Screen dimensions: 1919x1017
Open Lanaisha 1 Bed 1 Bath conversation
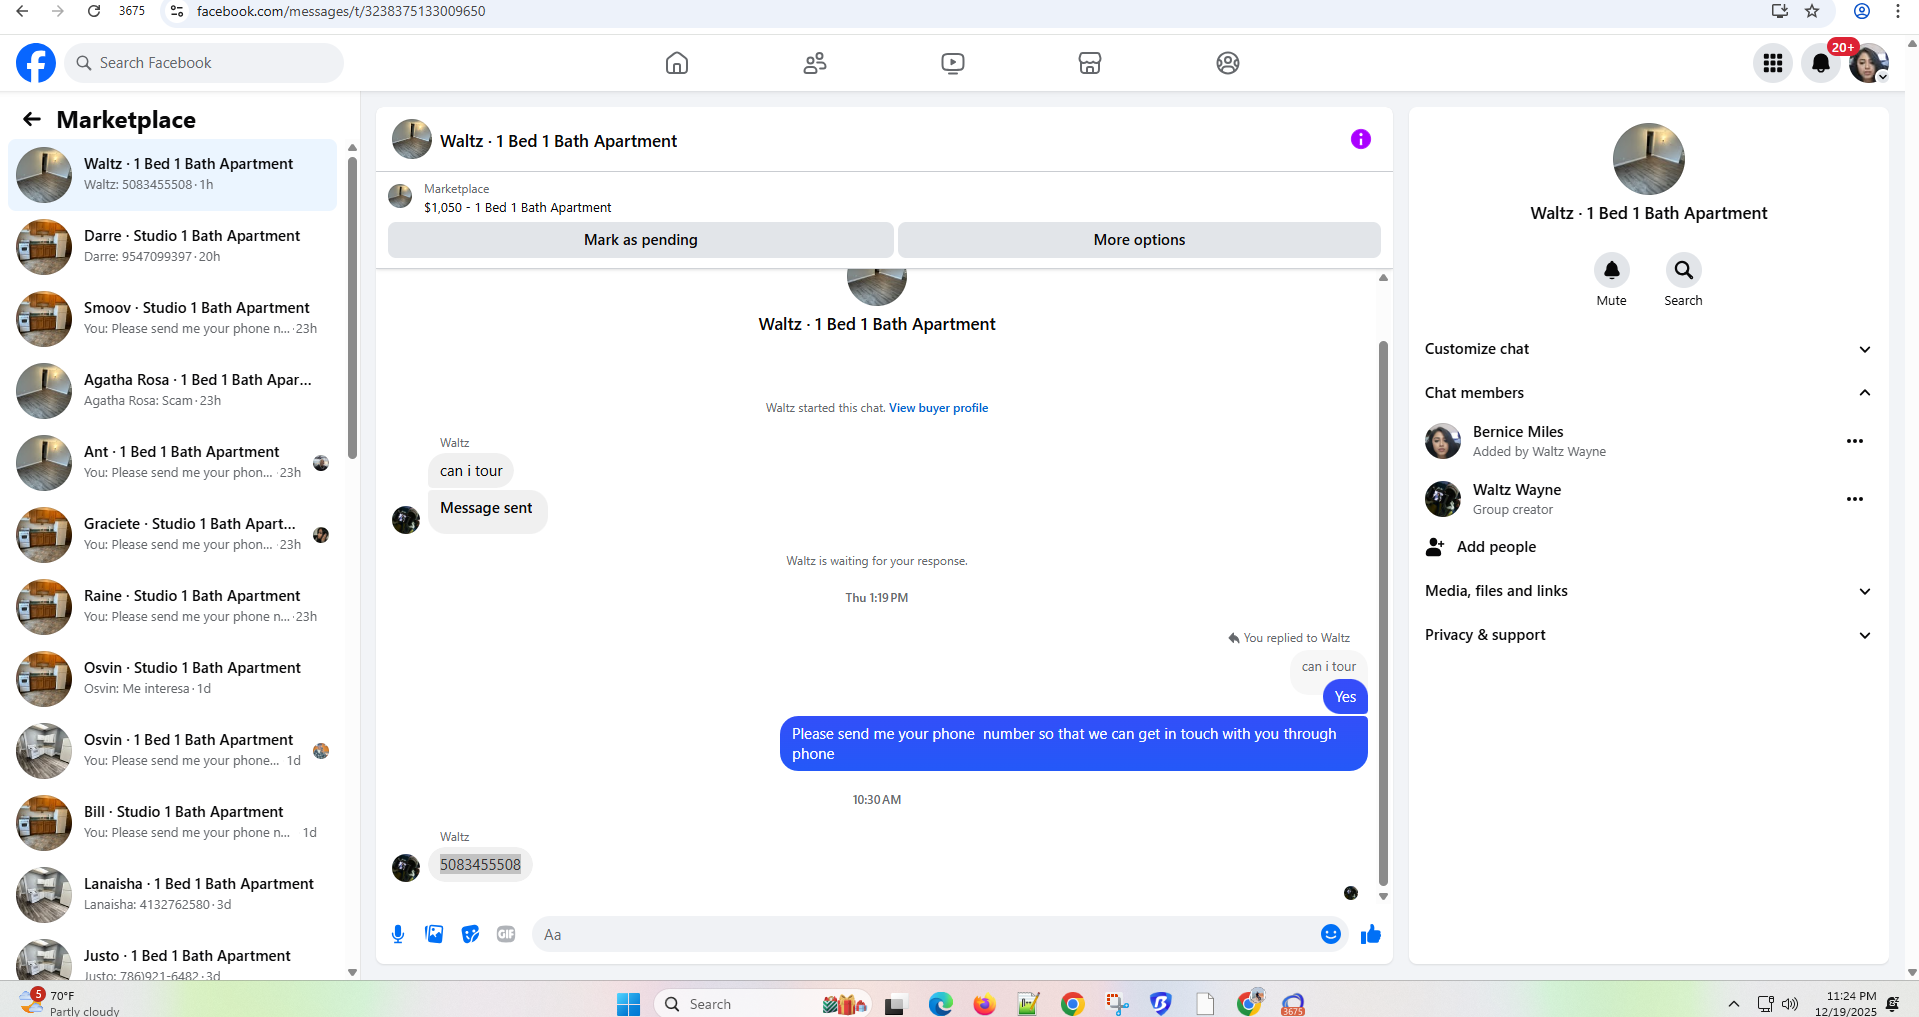pos(173,895)
